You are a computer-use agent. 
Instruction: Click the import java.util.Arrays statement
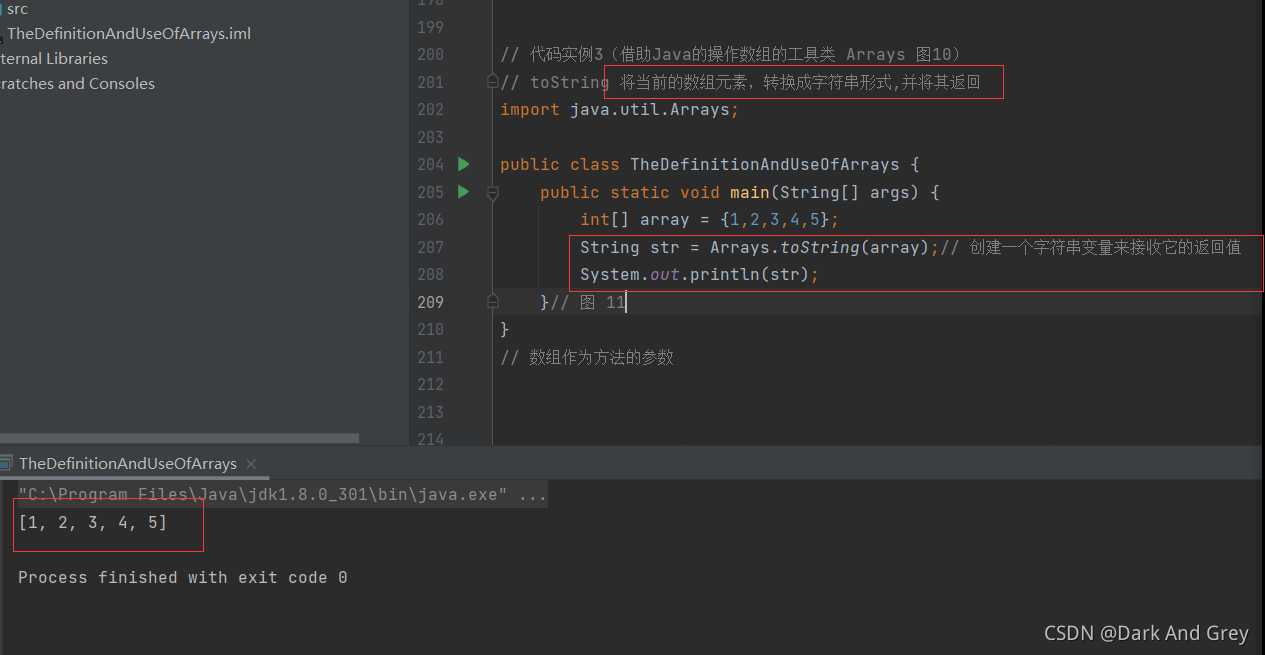coord(619,109)
